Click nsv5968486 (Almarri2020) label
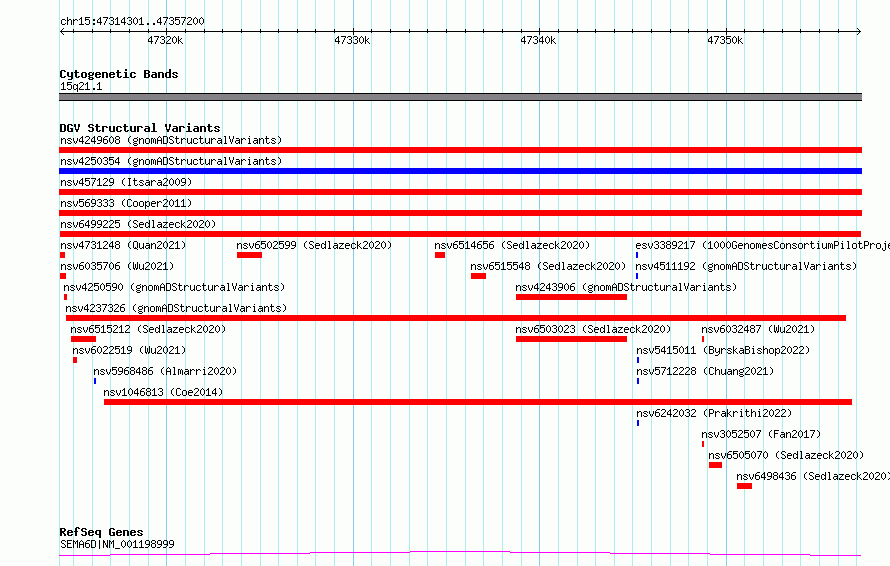 click(x=165, y=371)
